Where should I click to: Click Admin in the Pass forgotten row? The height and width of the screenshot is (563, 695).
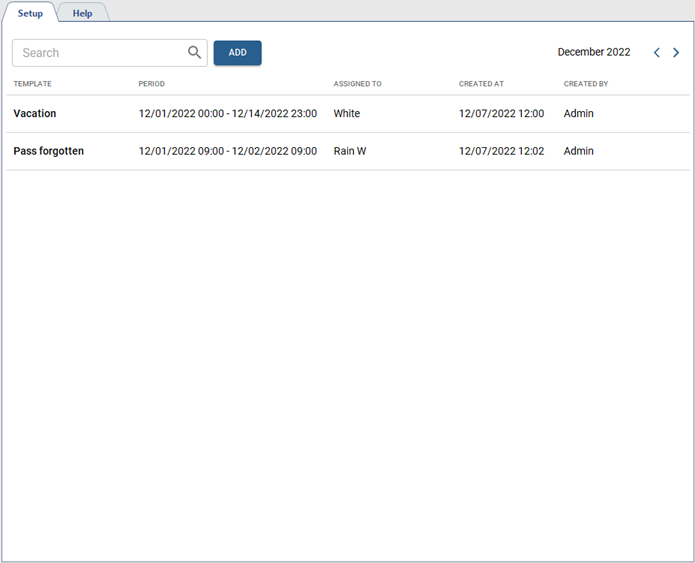tap(579, 151)
